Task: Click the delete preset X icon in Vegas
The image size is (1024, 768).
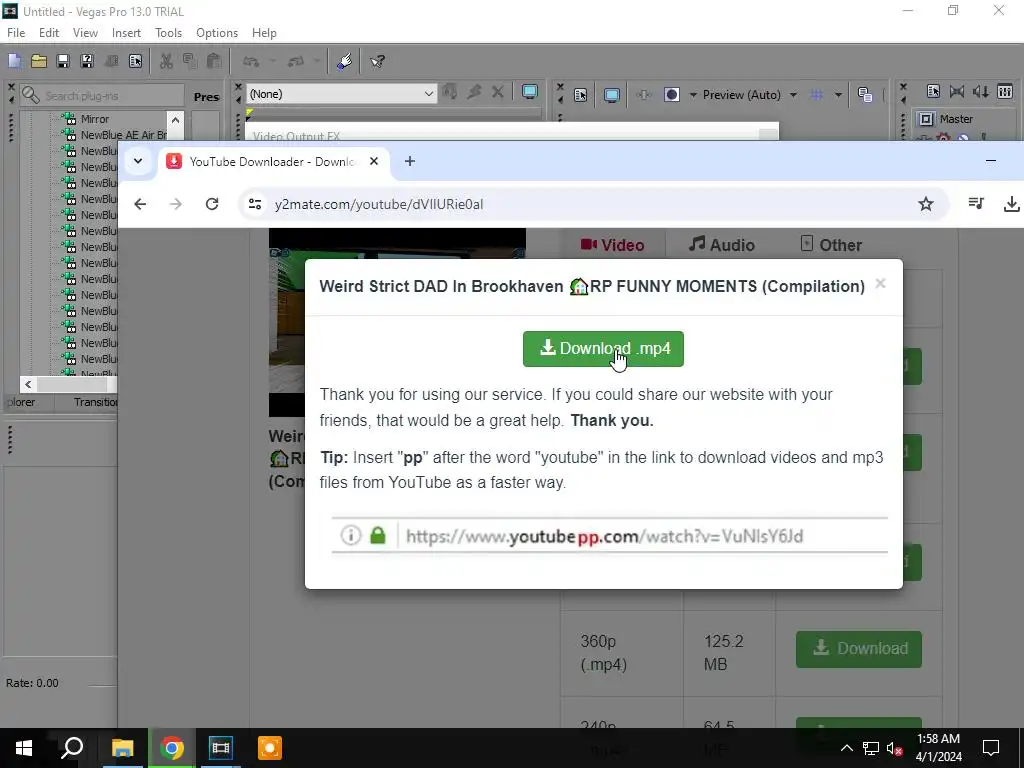Action: click(x=498, y=92)
